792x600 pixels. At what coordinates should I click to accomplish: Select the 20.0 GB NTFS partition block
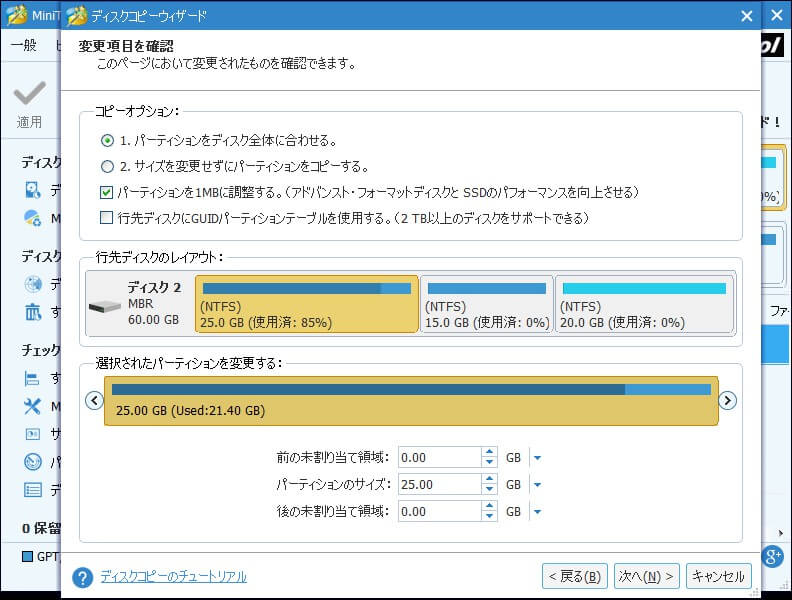click(x=644, y=304)
